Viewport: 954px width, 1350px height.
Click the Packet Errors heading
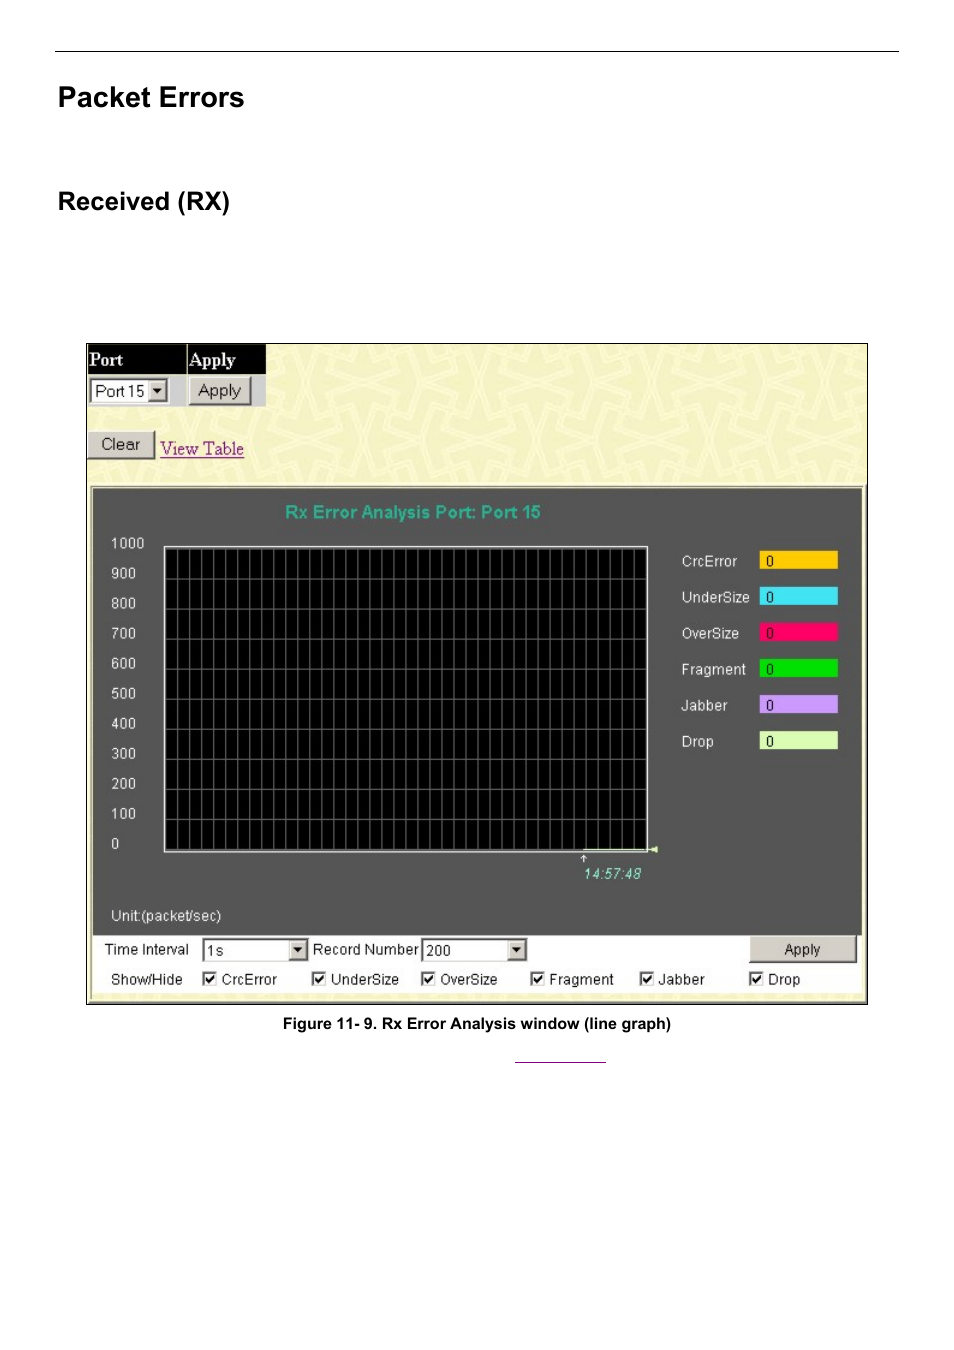(x=151, y=97)
